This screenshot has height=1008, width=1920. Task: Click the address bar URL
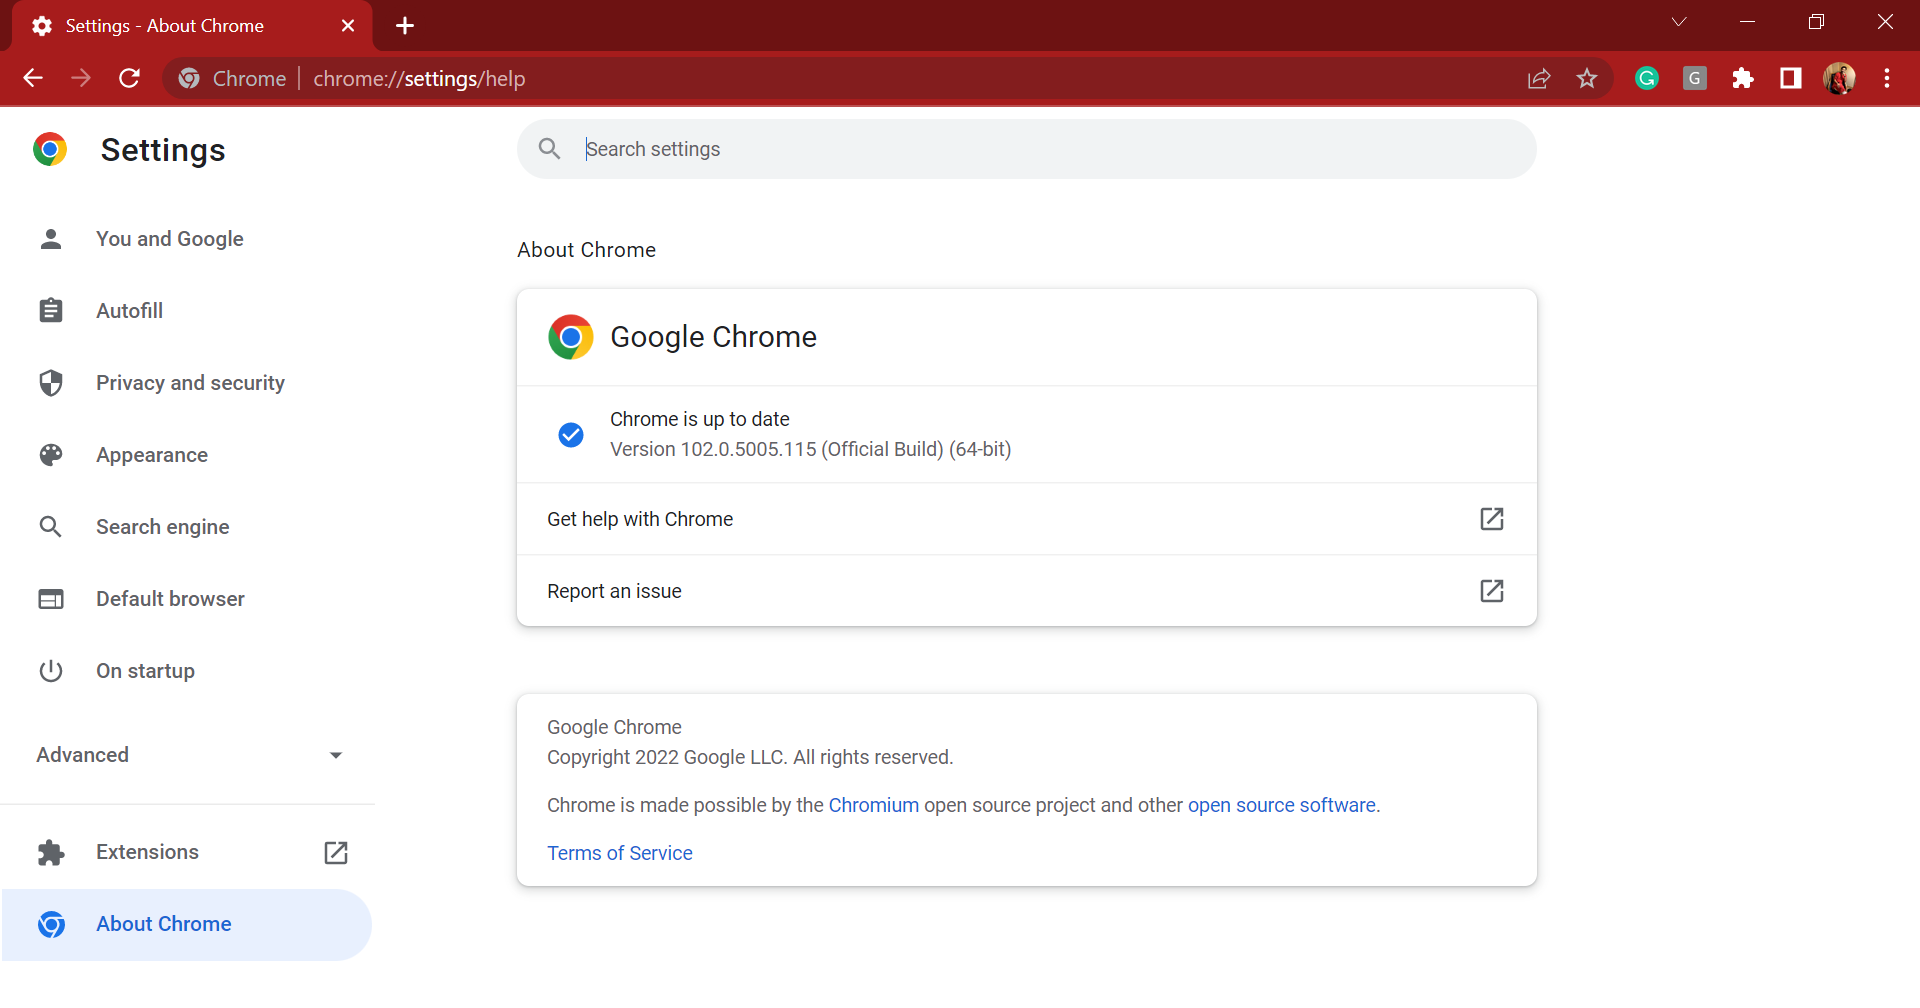pos(419,79)
